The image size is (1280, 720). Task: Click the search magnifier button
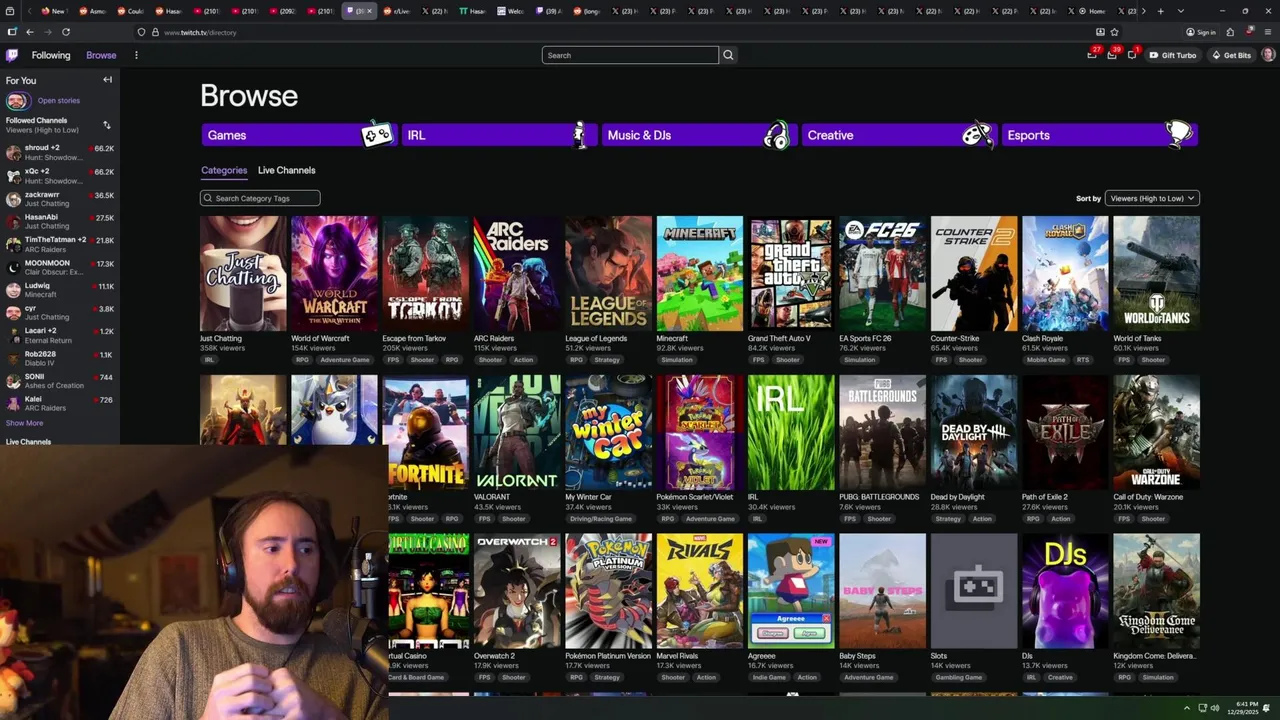(x=728, y=55)
